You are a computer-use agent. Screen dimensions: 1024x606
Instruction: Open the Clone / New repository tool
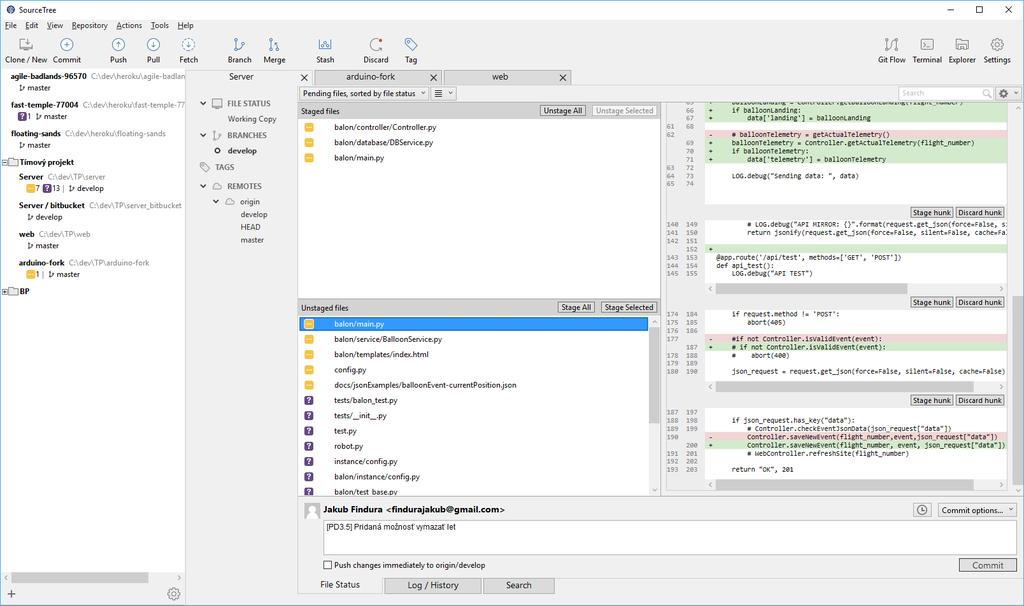[x=25, y=50]
